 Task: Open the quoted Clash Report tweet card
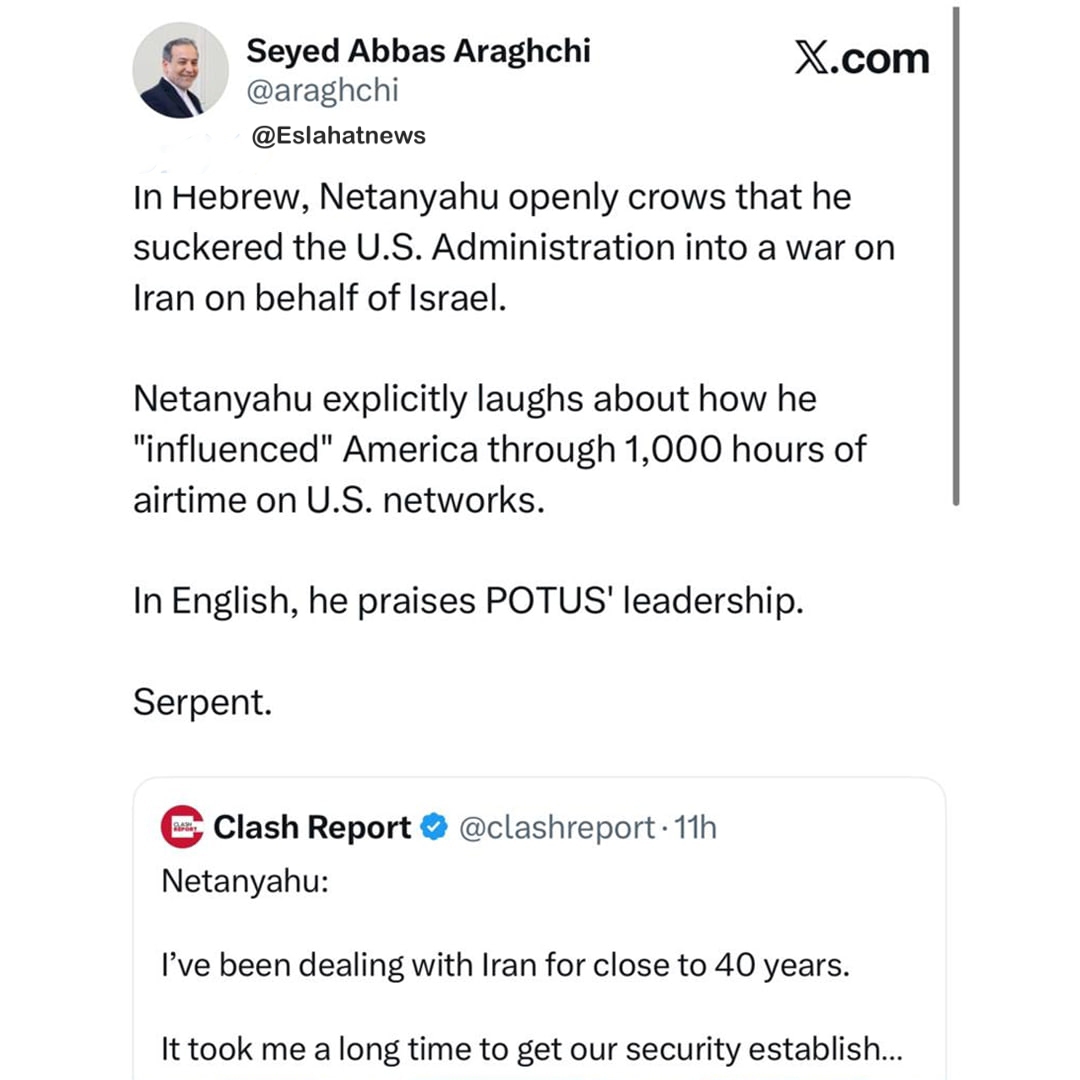(539, 928)
